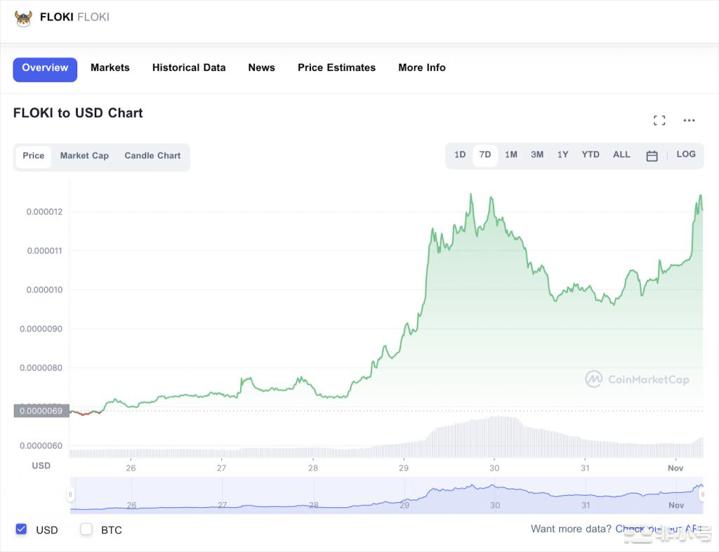Switch to the Markets tab

point(110,68)
